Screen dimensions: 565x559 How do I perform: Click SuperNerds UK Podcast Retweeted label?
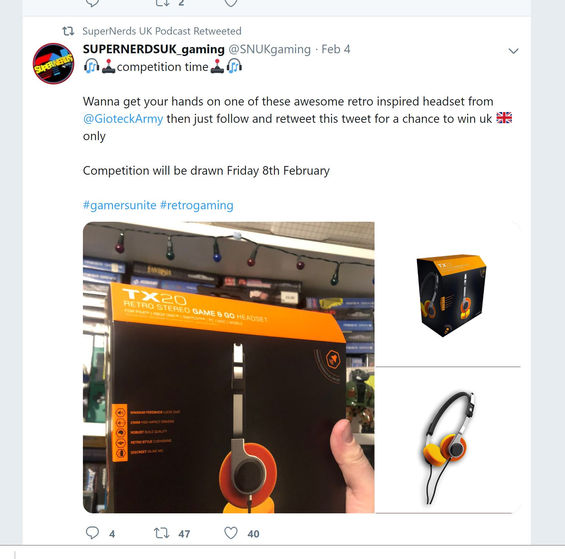coord(162,31)
